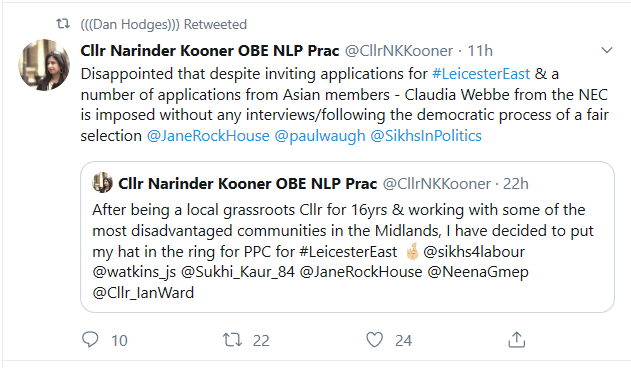Click the reply speech bubble icon
Screen dimensions: 631x368
pyautogui.click(x=90, y=340)
